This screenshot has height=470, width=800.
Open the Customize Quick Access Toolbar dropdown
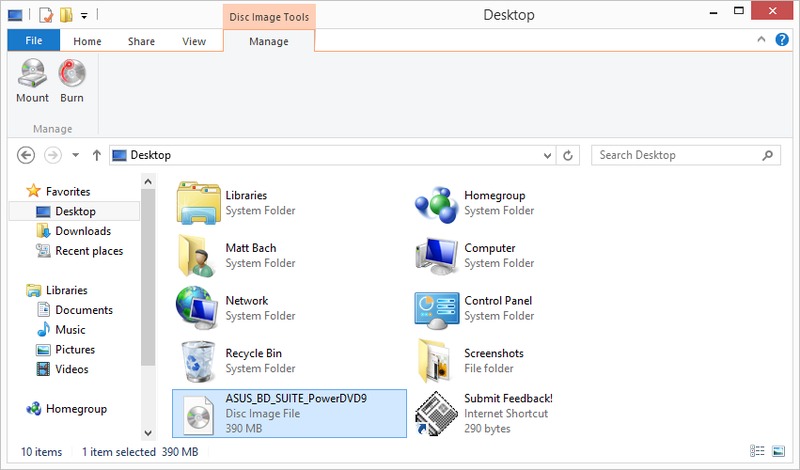pyautogui.click(x=84, y=15)
